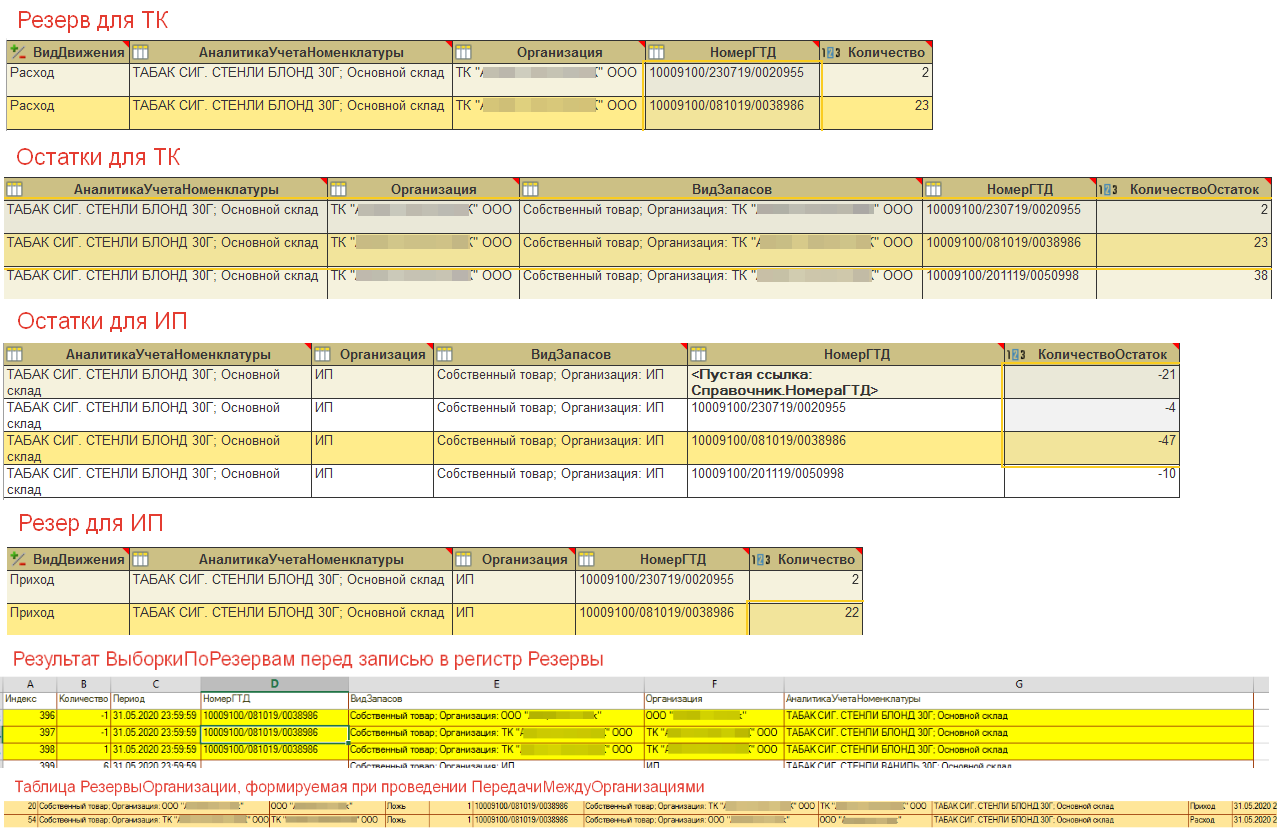This screenshot has width=1277, height=838.
Task: Click Организация header icon in Резер для ИП table
Action: coord(463,559)
